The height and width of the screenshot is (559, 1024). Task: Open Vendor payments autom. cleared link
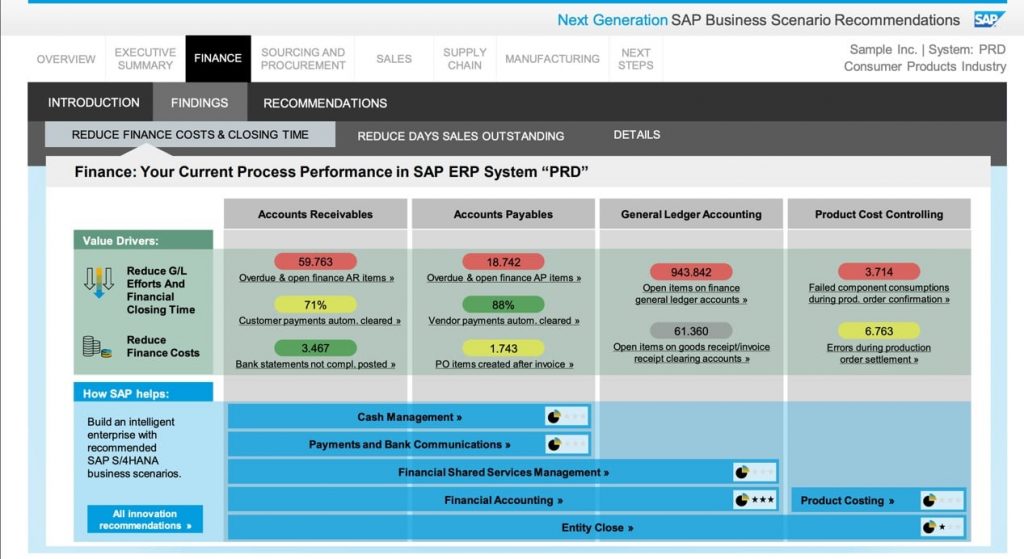click(x=504, y=321)
